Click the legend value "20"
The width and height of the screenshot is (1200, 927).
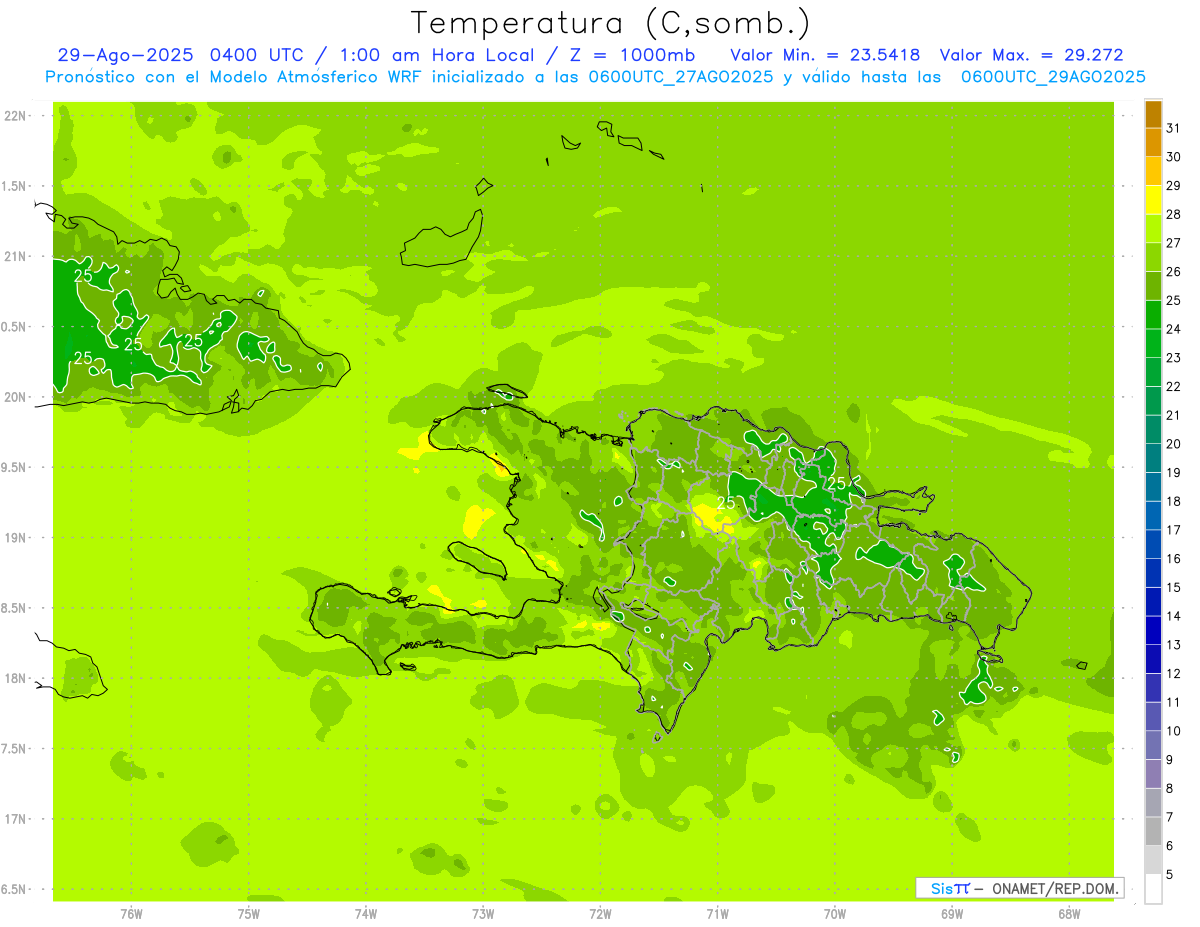1174,444
